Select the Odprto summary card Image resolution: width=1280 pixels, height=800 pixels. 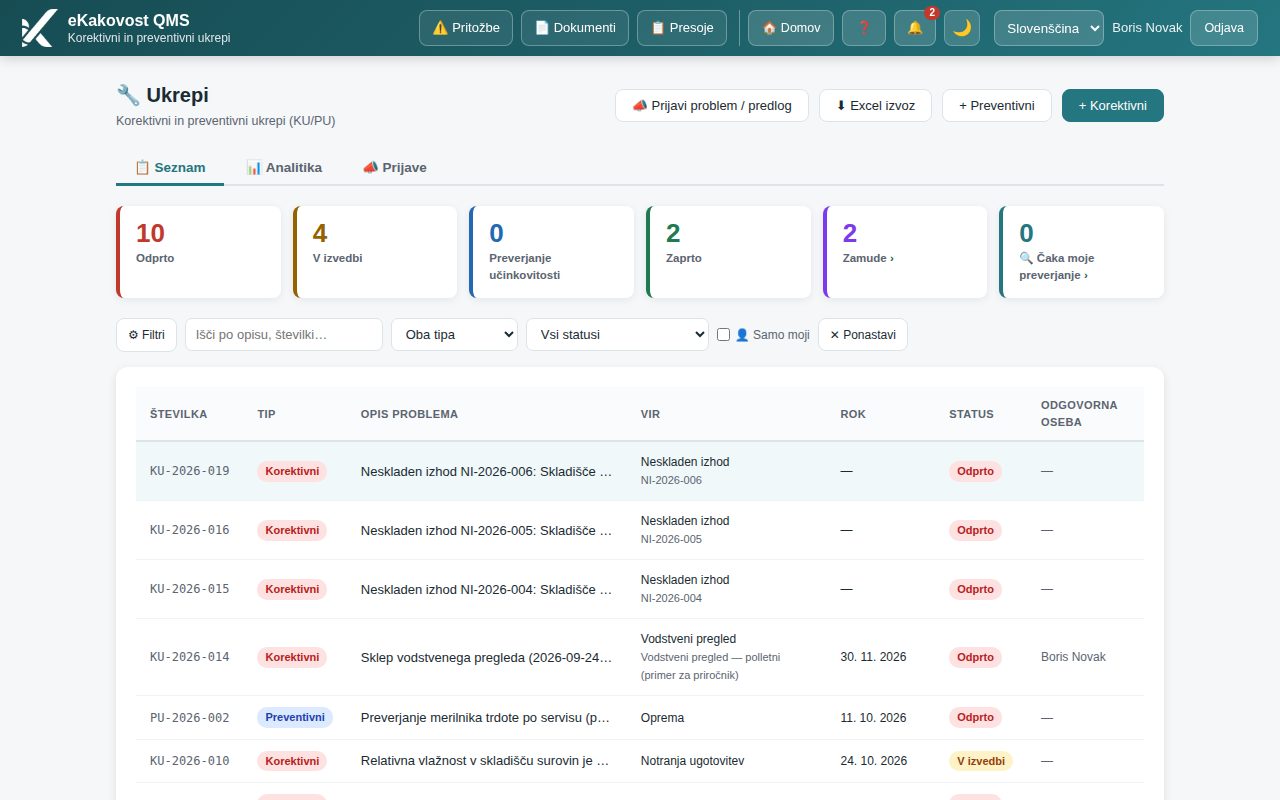(198, 252)
